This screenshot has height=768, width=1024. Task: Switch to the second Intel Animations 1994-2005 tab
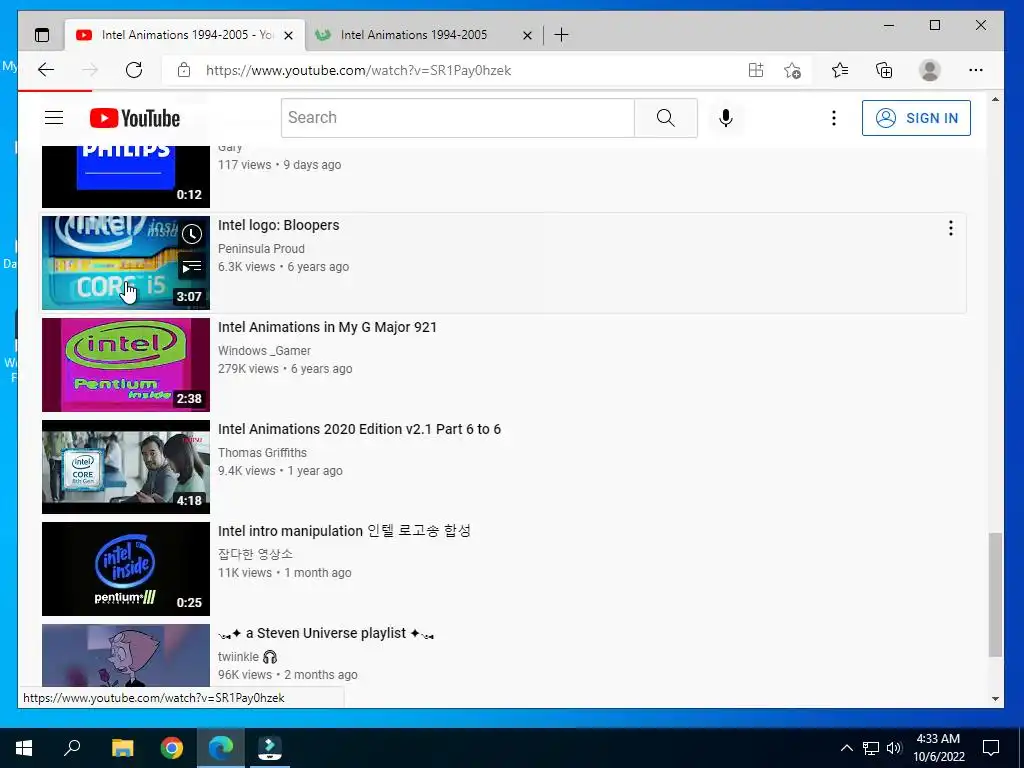[x=414, y=35]
